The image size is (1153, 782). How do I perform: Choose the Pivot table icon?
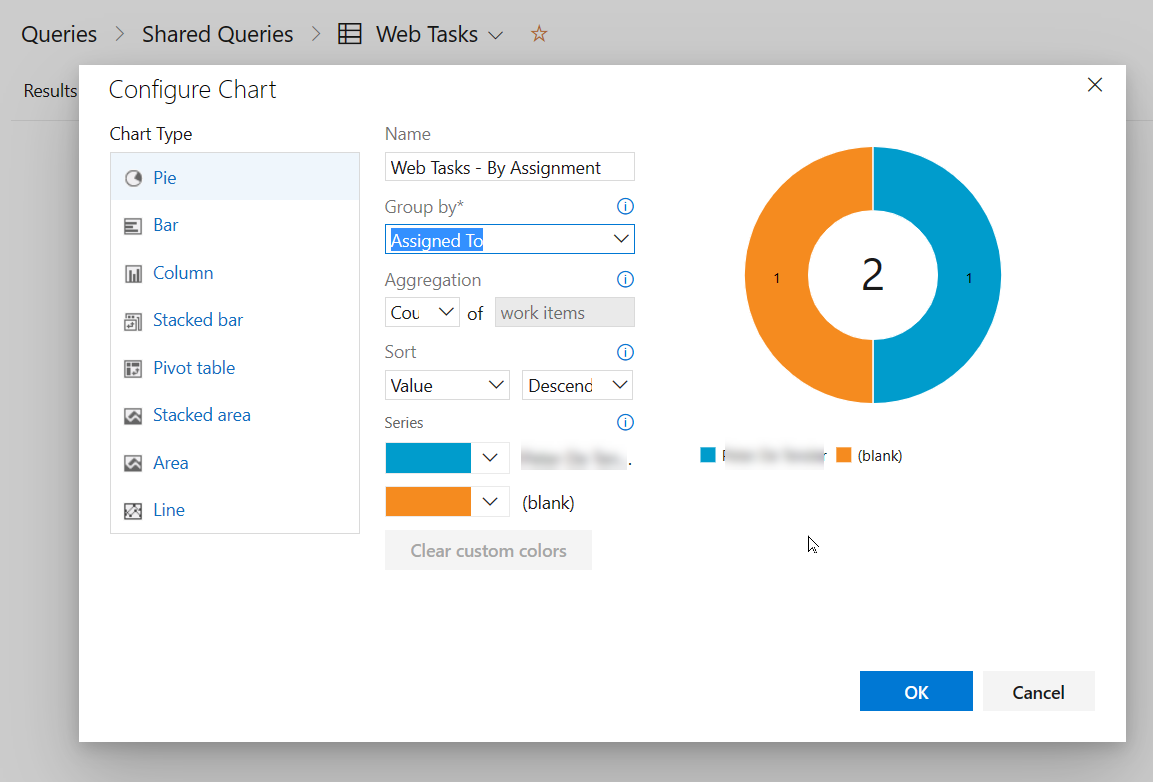133,368
